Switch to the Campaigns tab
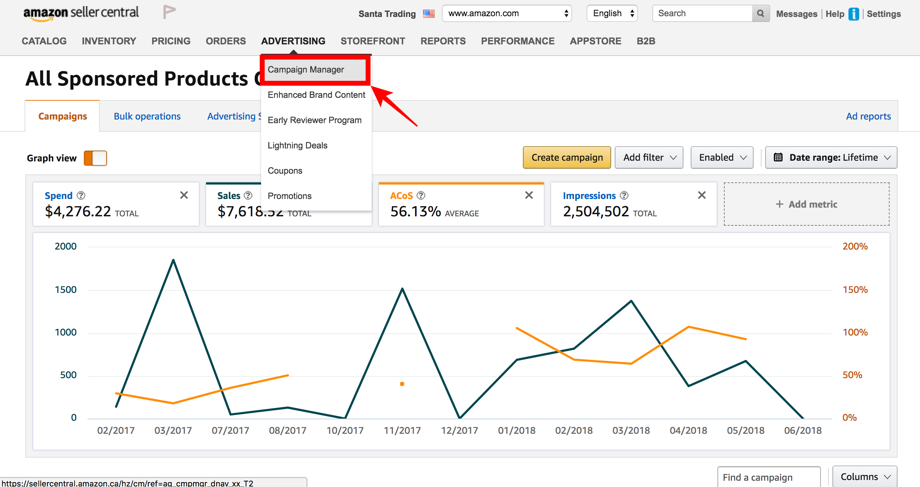This screenshot has width=920, height=487. click(62, 116)
